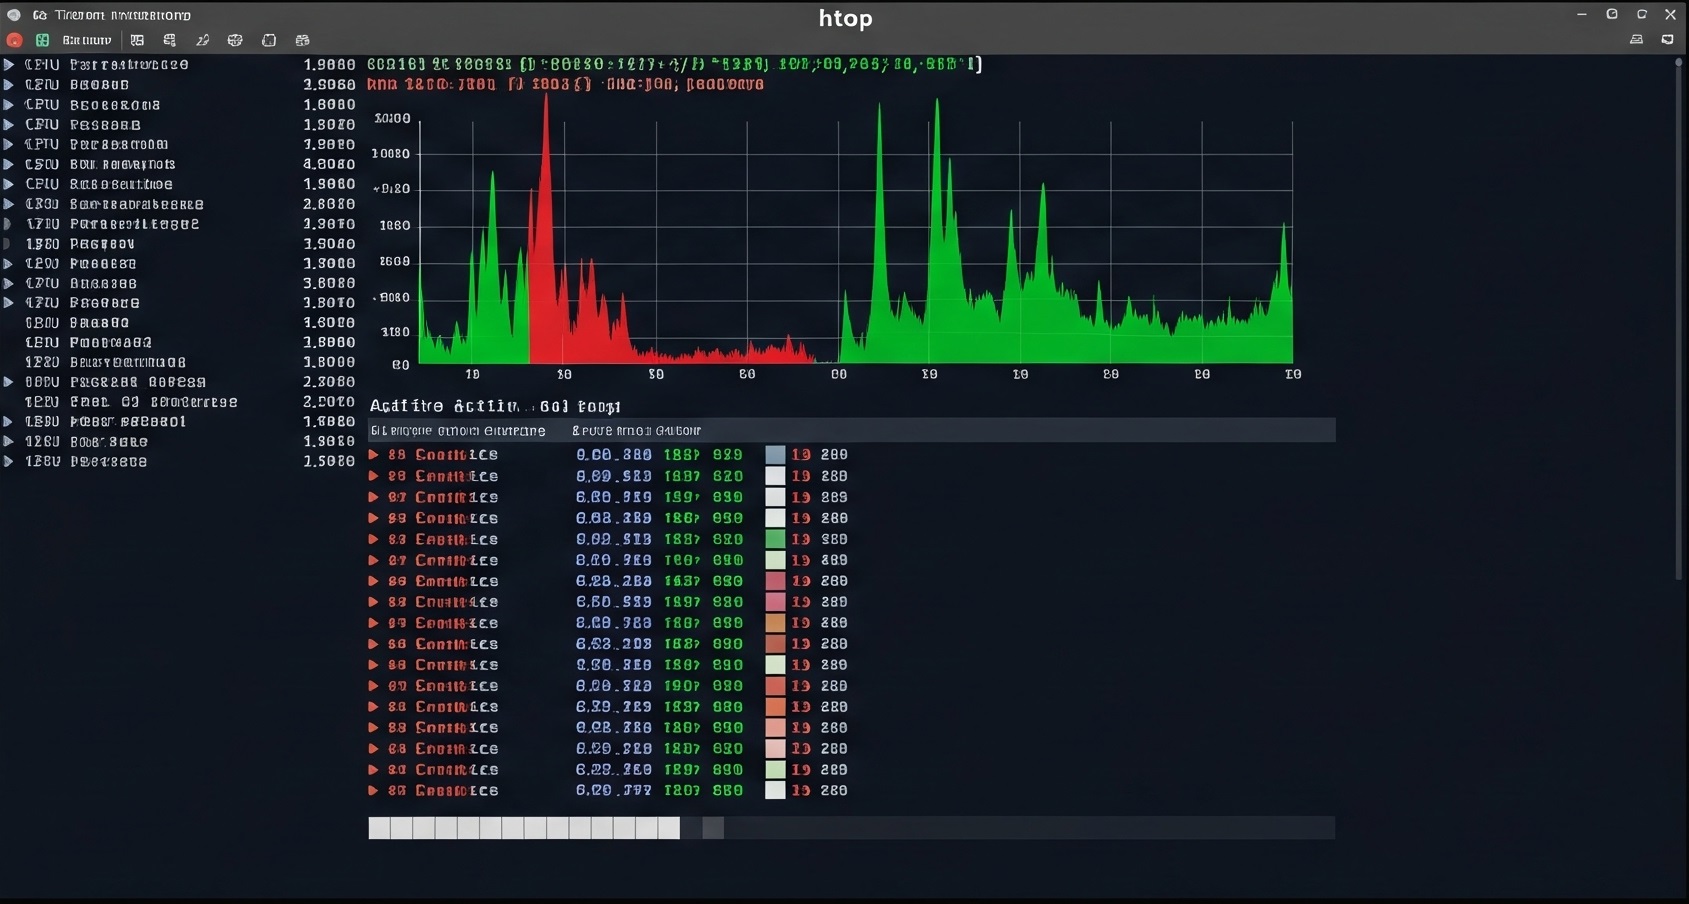Screen dimensions: 1689x904
Task: Click the gray circle icon in title bar's left corner
Action: (x=14, y=15)
